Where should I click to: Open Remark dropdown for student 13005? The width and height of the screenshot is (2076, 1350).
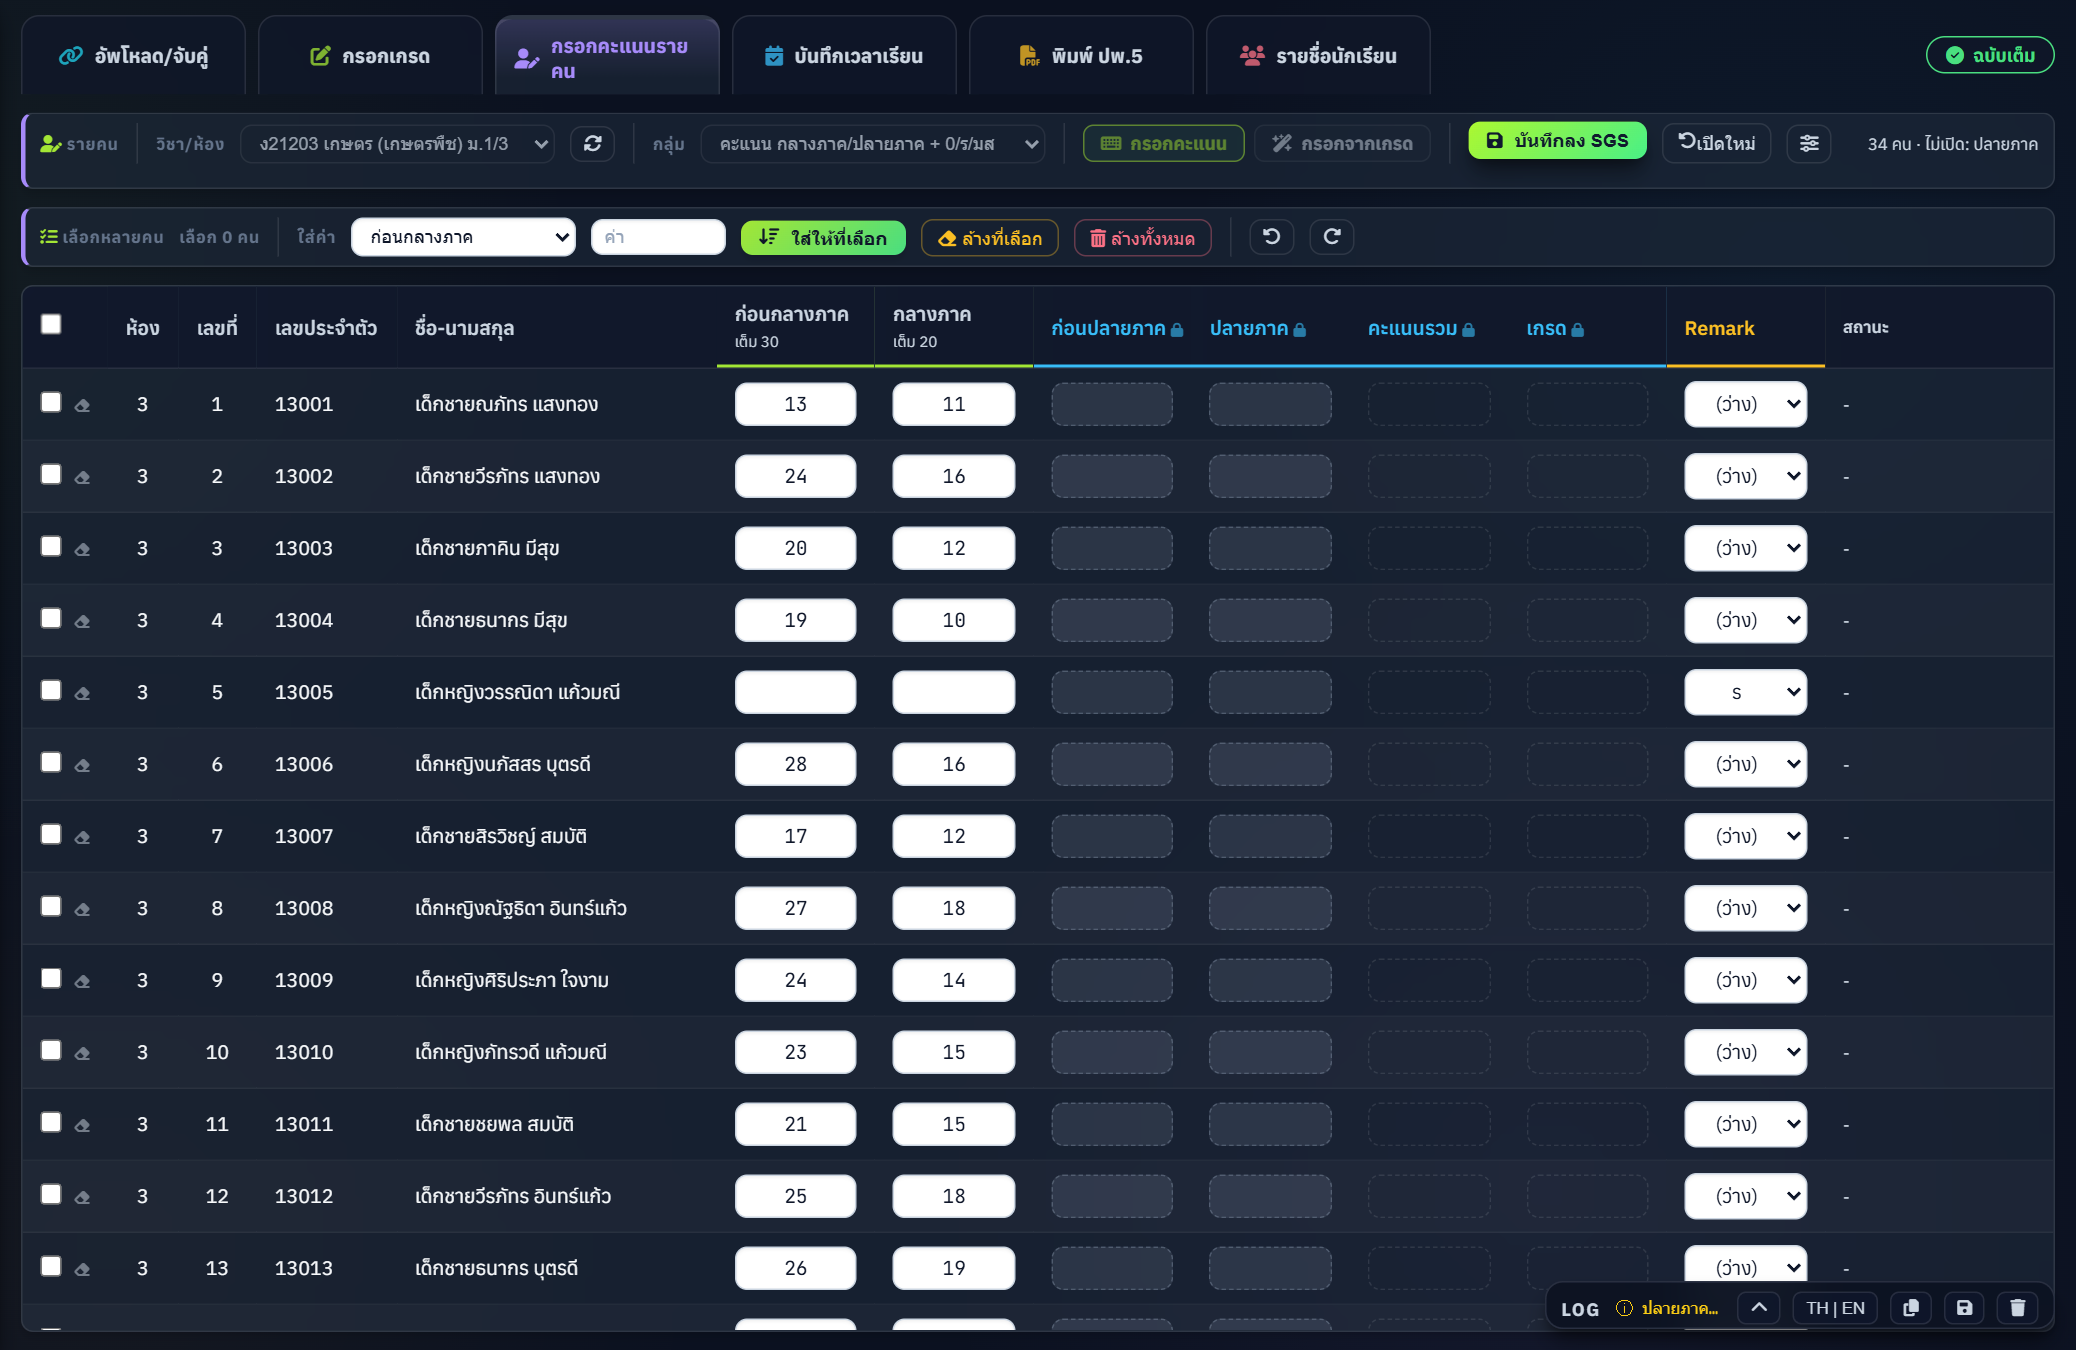[1745, 692]
